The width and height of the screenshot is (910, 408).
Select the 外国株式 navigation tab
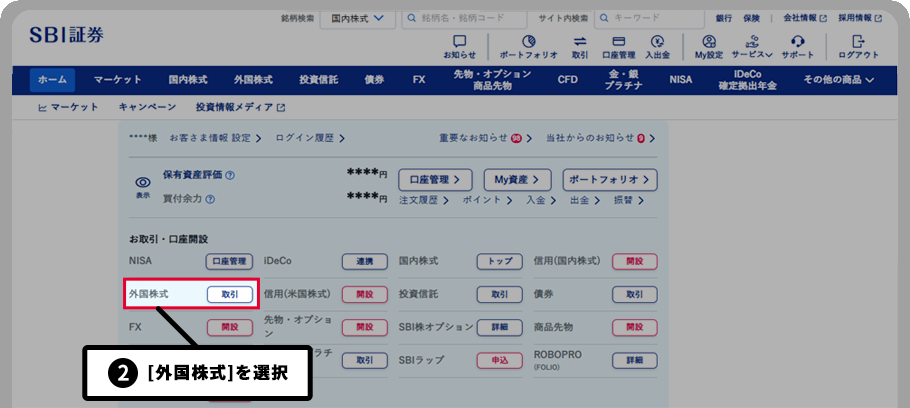point(254,80)
